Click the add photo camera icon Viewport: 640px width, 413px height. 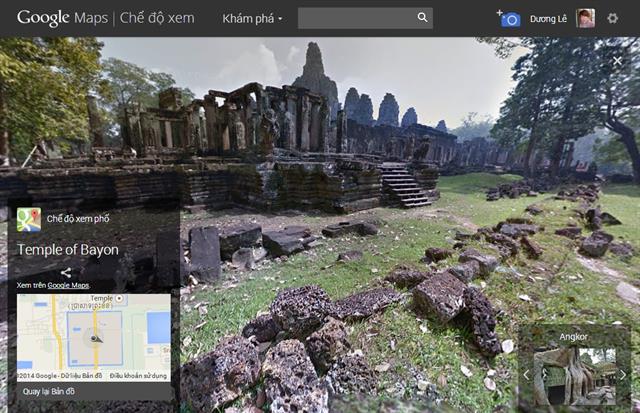point(509,19)
